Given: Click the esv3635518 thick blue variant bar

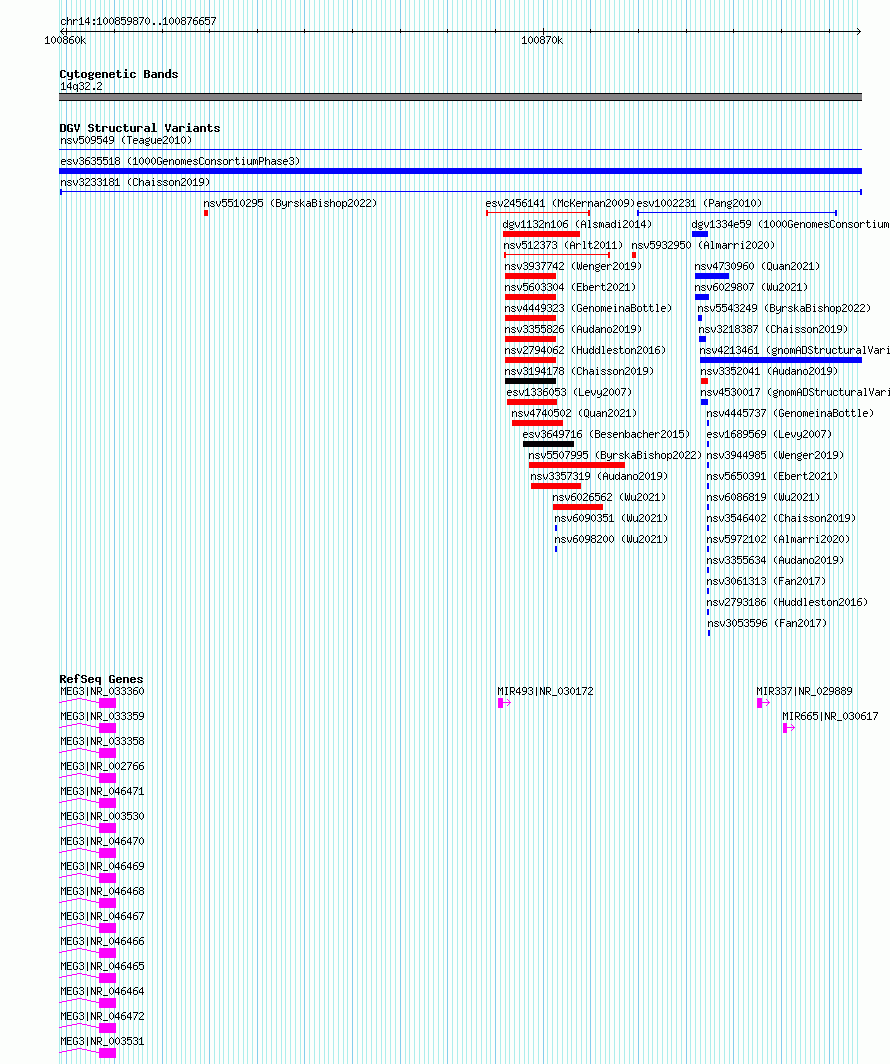Looking at the screenshot, I should 461,171.
